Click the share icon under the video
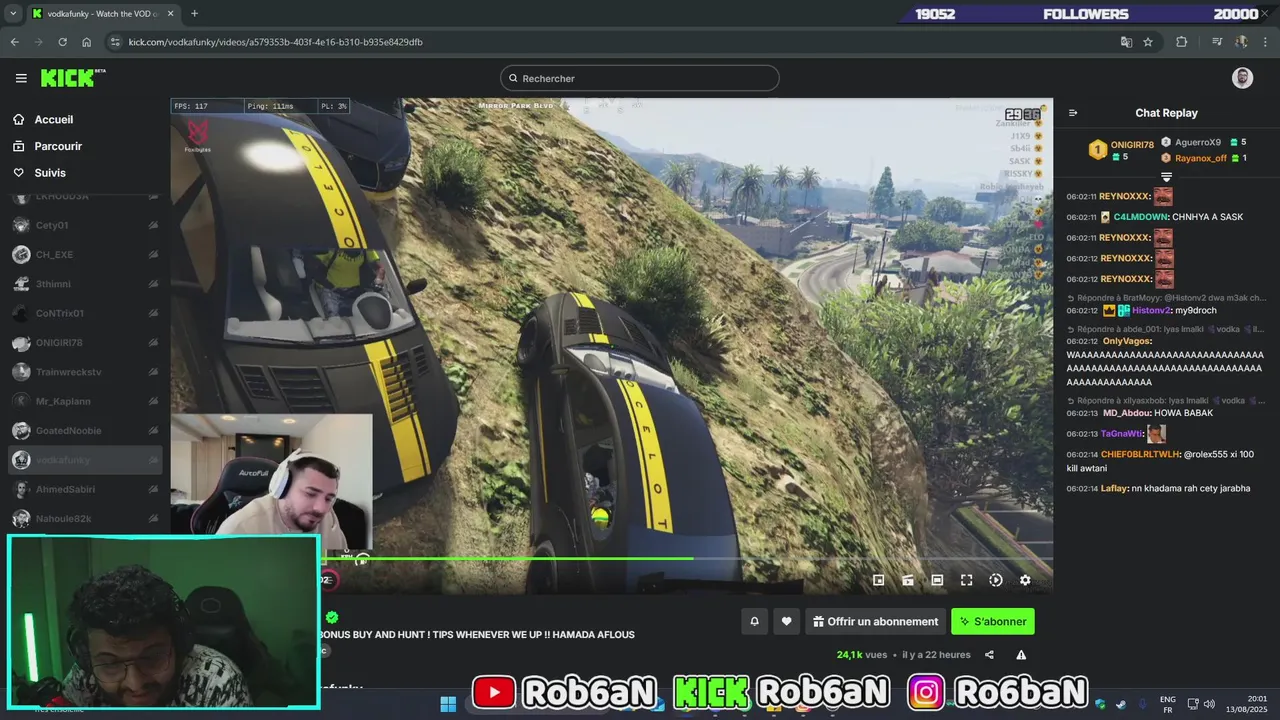 (x=989, y=655)
